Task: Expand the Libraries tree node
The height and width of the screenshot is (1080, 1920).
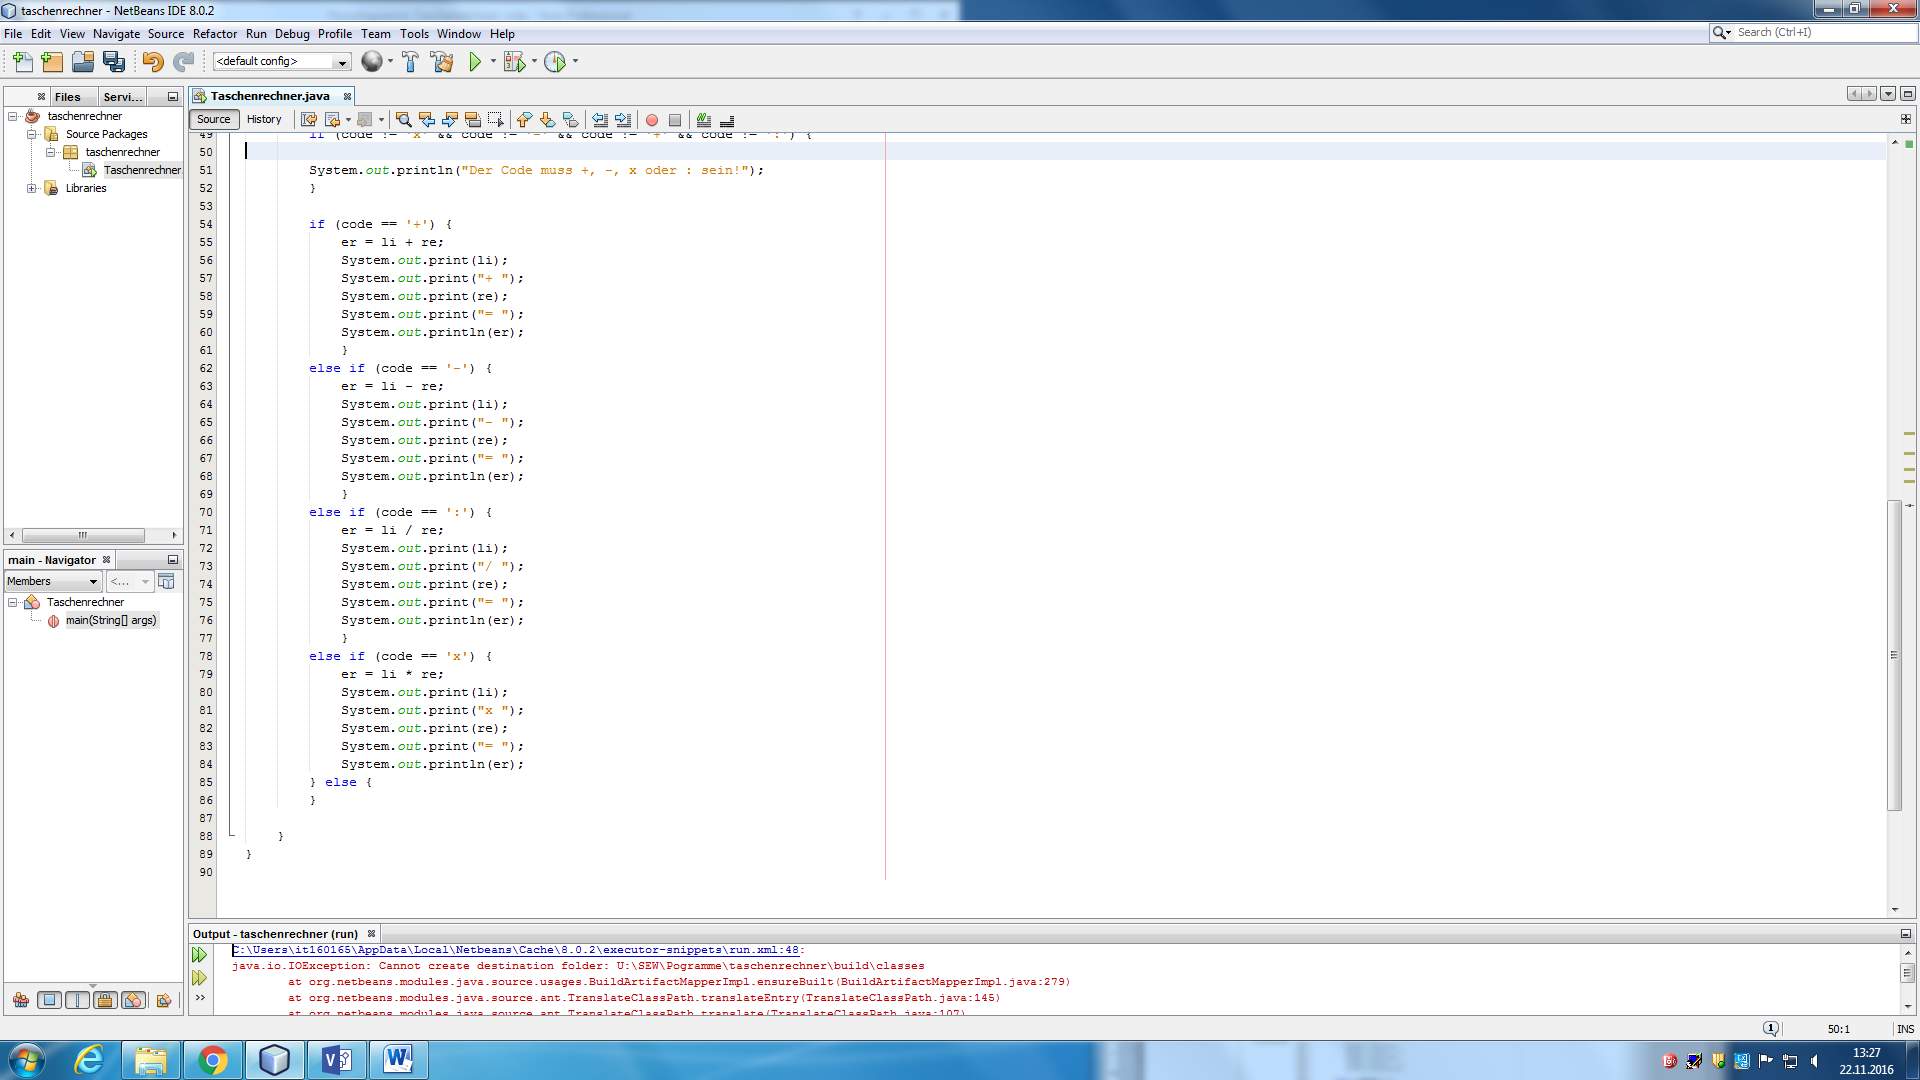Action: [x=31, y=188]
